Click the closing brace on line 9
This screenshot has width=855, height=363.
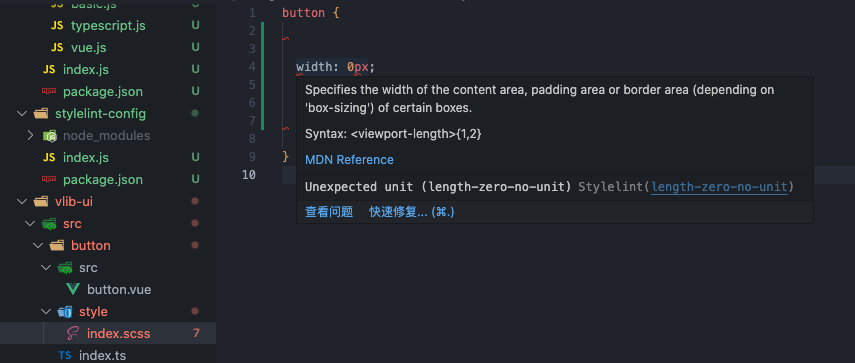click(285, 157)
